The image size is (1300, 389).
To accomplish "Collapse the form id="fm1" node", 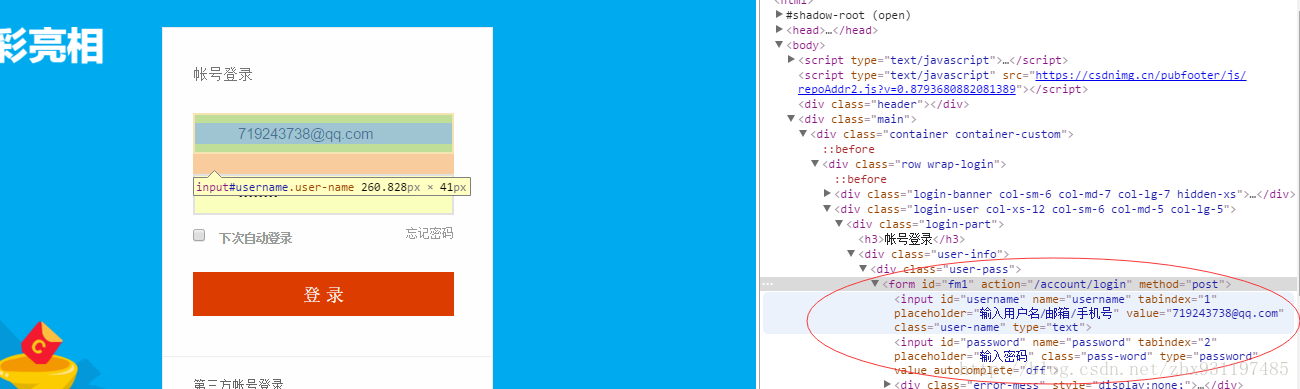I will tap(876, 284).
